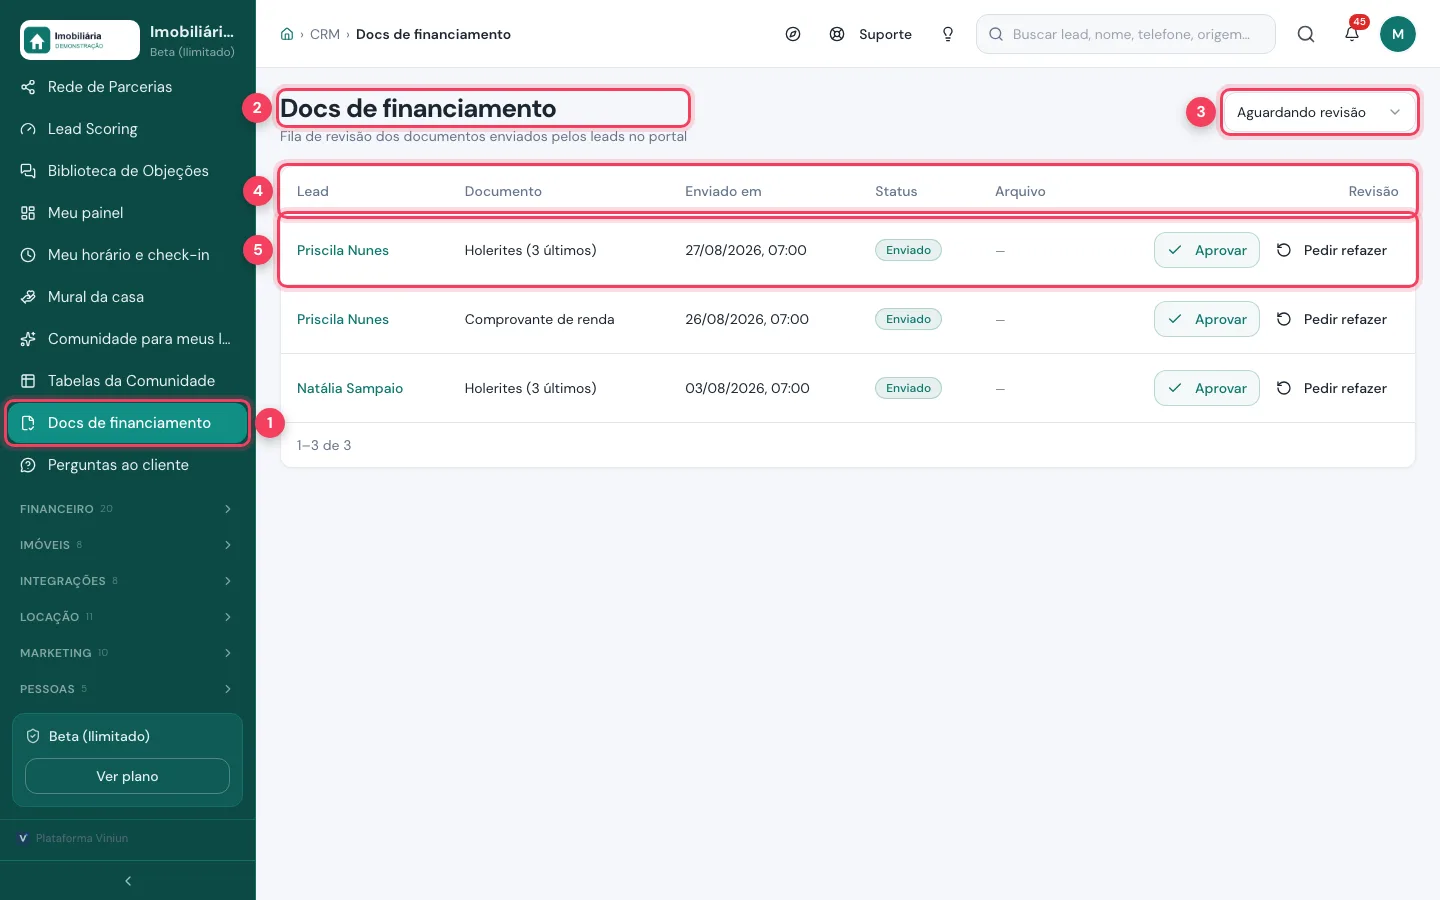
Task: Click the Mural da casa megaphone icon
Action: click(x=28, y=297)
